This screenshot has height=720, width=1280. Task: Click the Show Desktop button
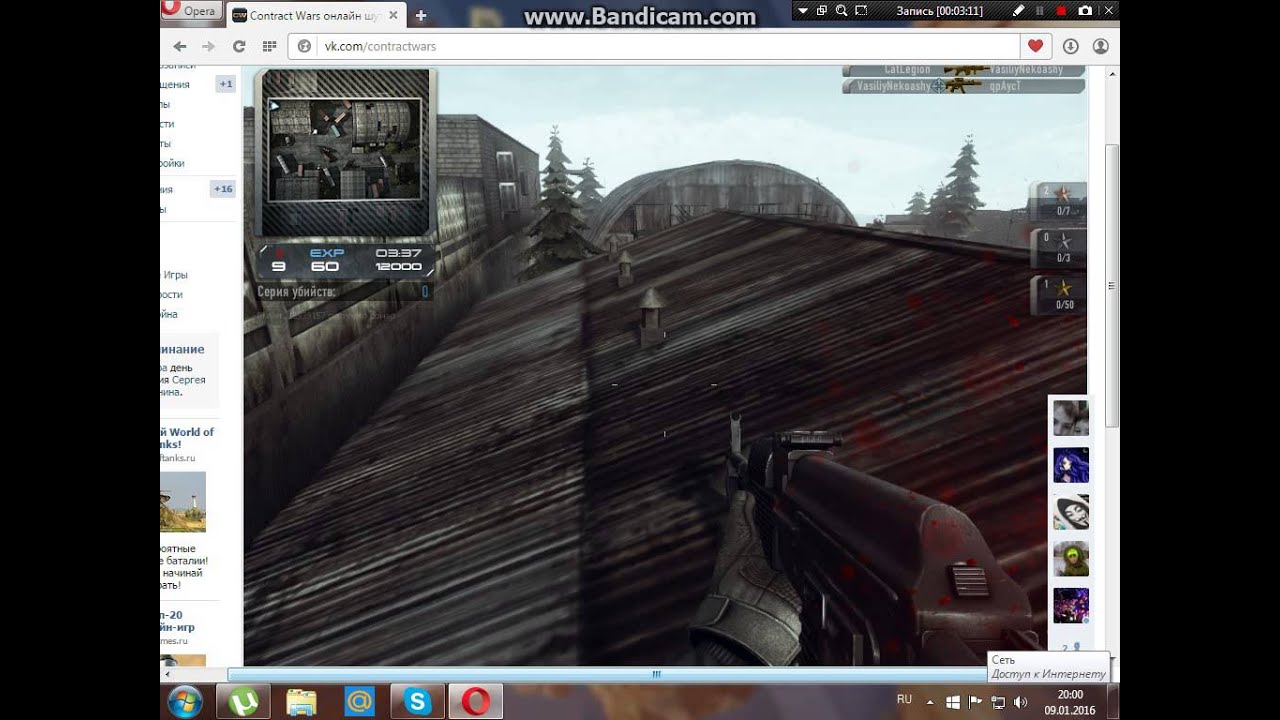point(1113,702)
